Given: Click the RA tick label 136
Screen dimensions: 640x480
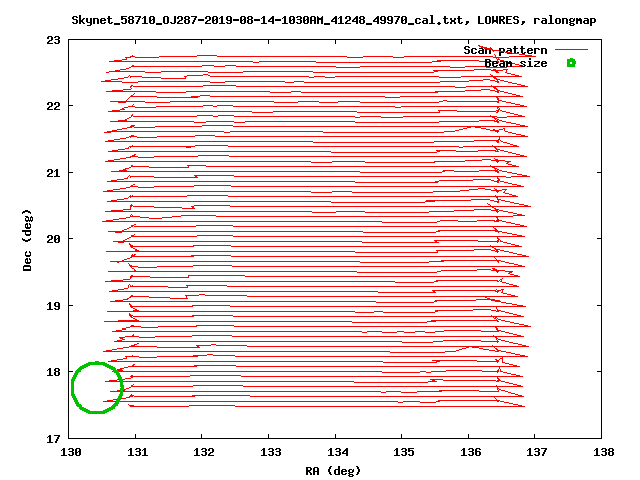Looking at the screenshot, I should [471, 452].
